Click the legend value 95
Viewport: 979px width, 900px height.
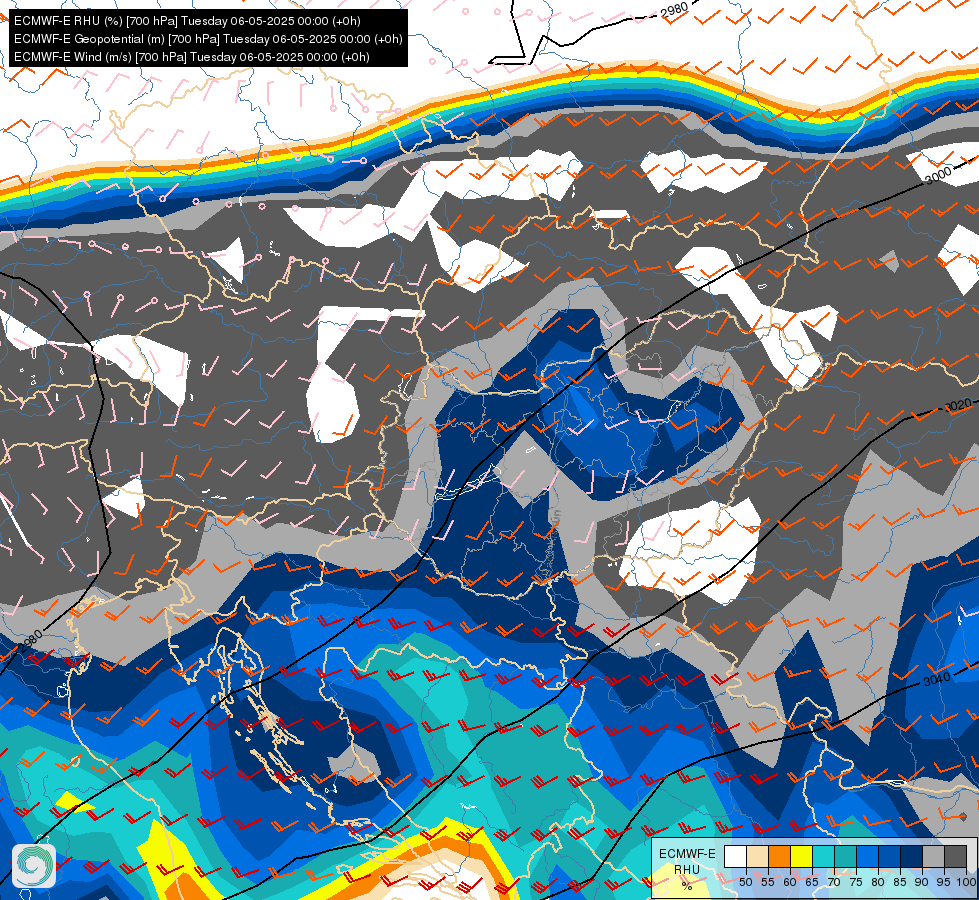click(x=943, y=882)
